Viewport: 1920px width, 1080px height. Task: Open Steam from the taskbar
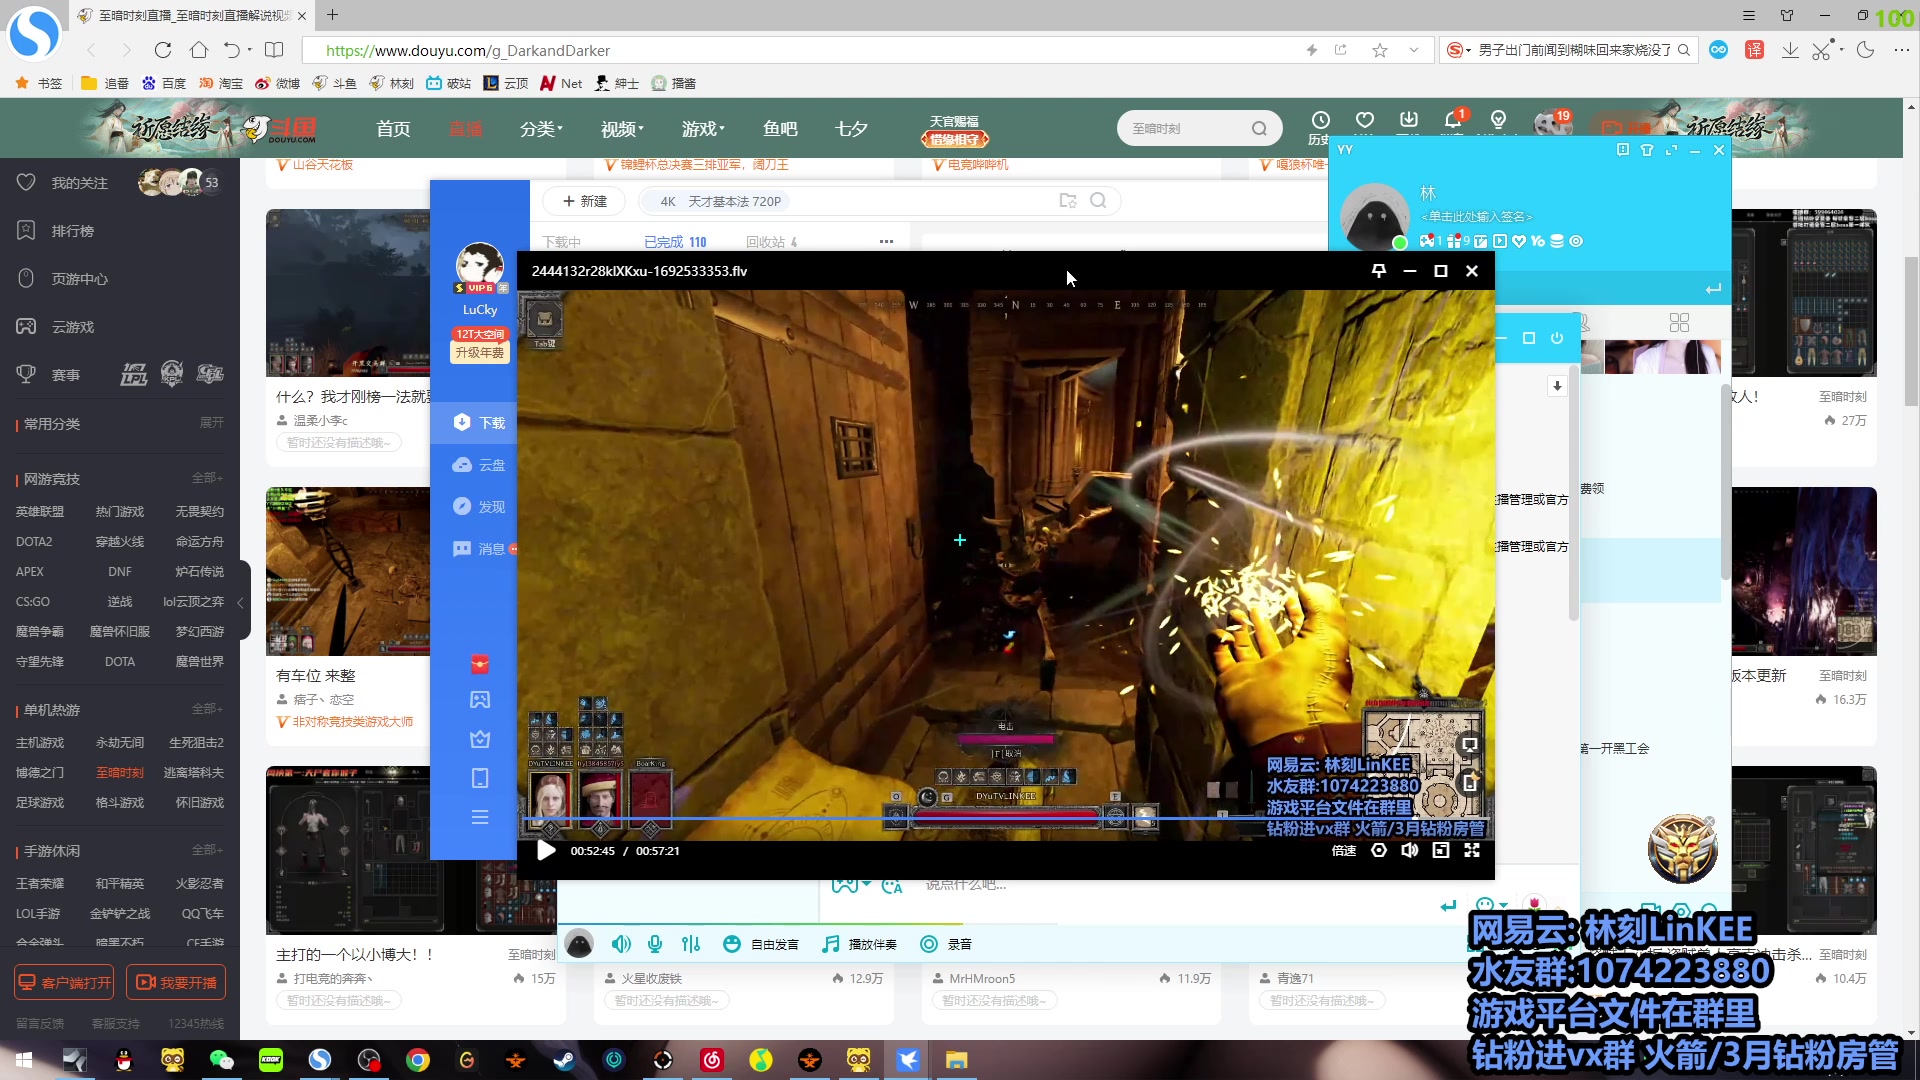coord(565,1060)
